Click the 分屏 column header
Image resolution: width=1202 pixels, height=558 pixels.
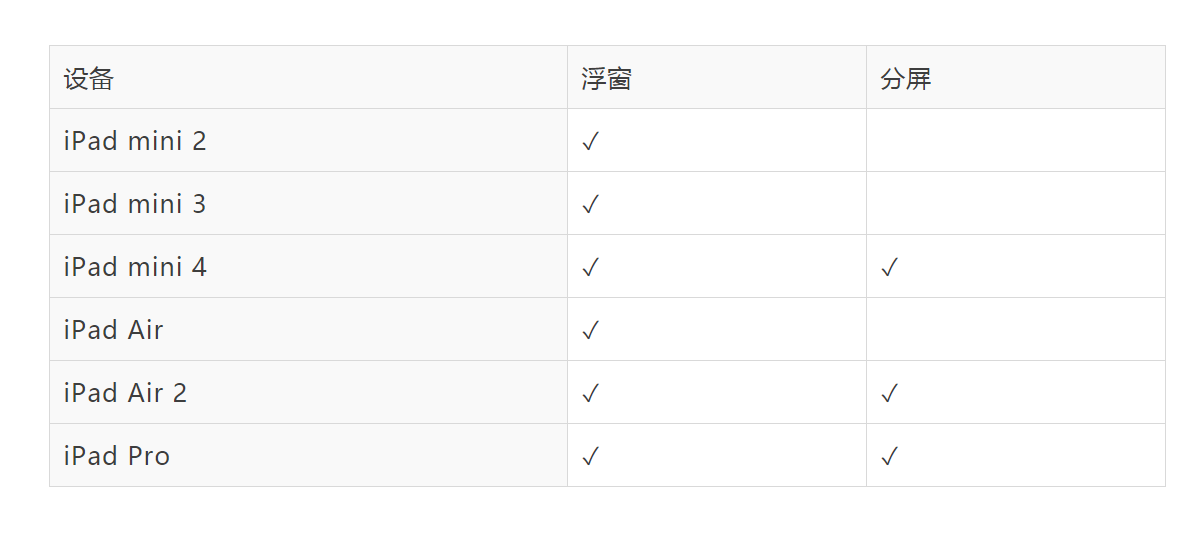906,78
